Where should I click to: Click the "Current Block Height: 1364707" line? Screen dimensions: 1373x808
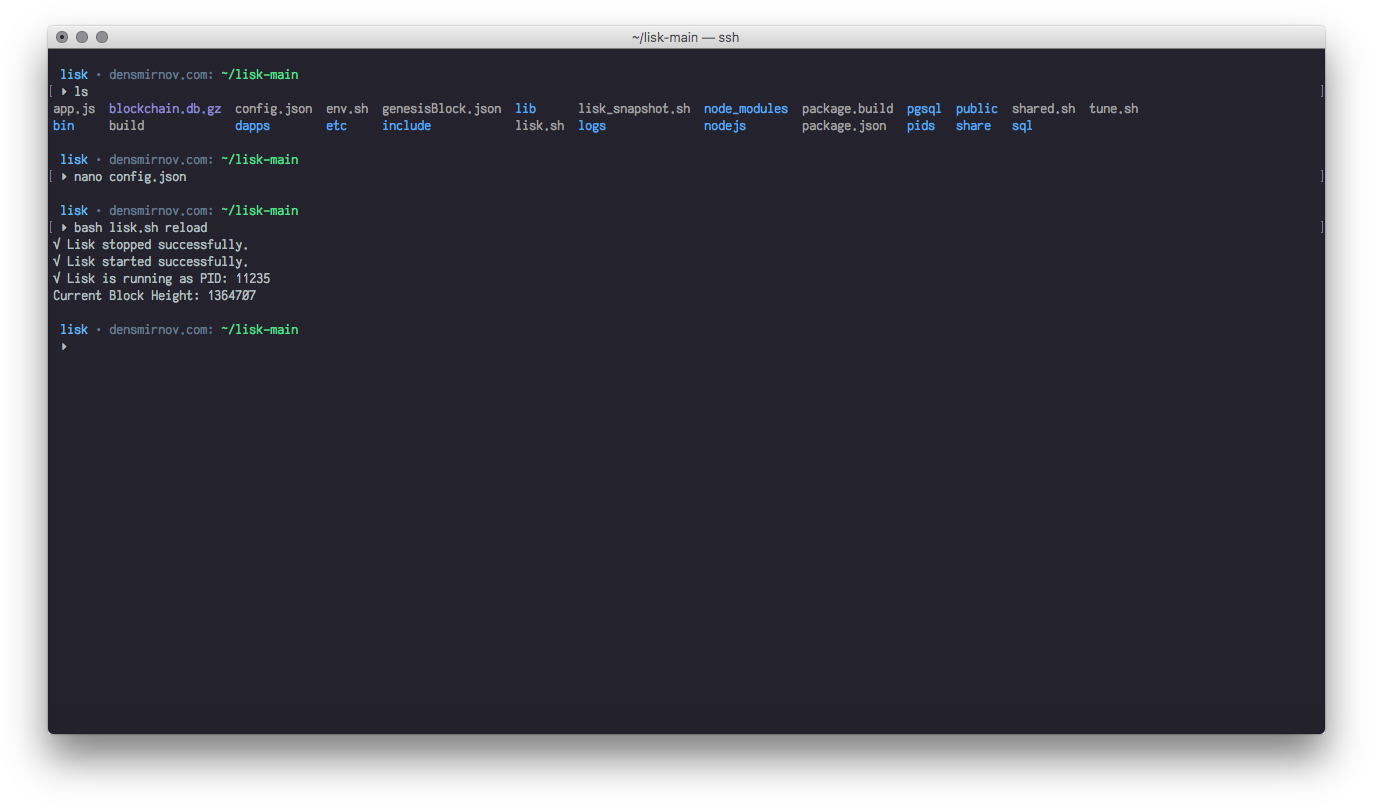click(155, 296)
